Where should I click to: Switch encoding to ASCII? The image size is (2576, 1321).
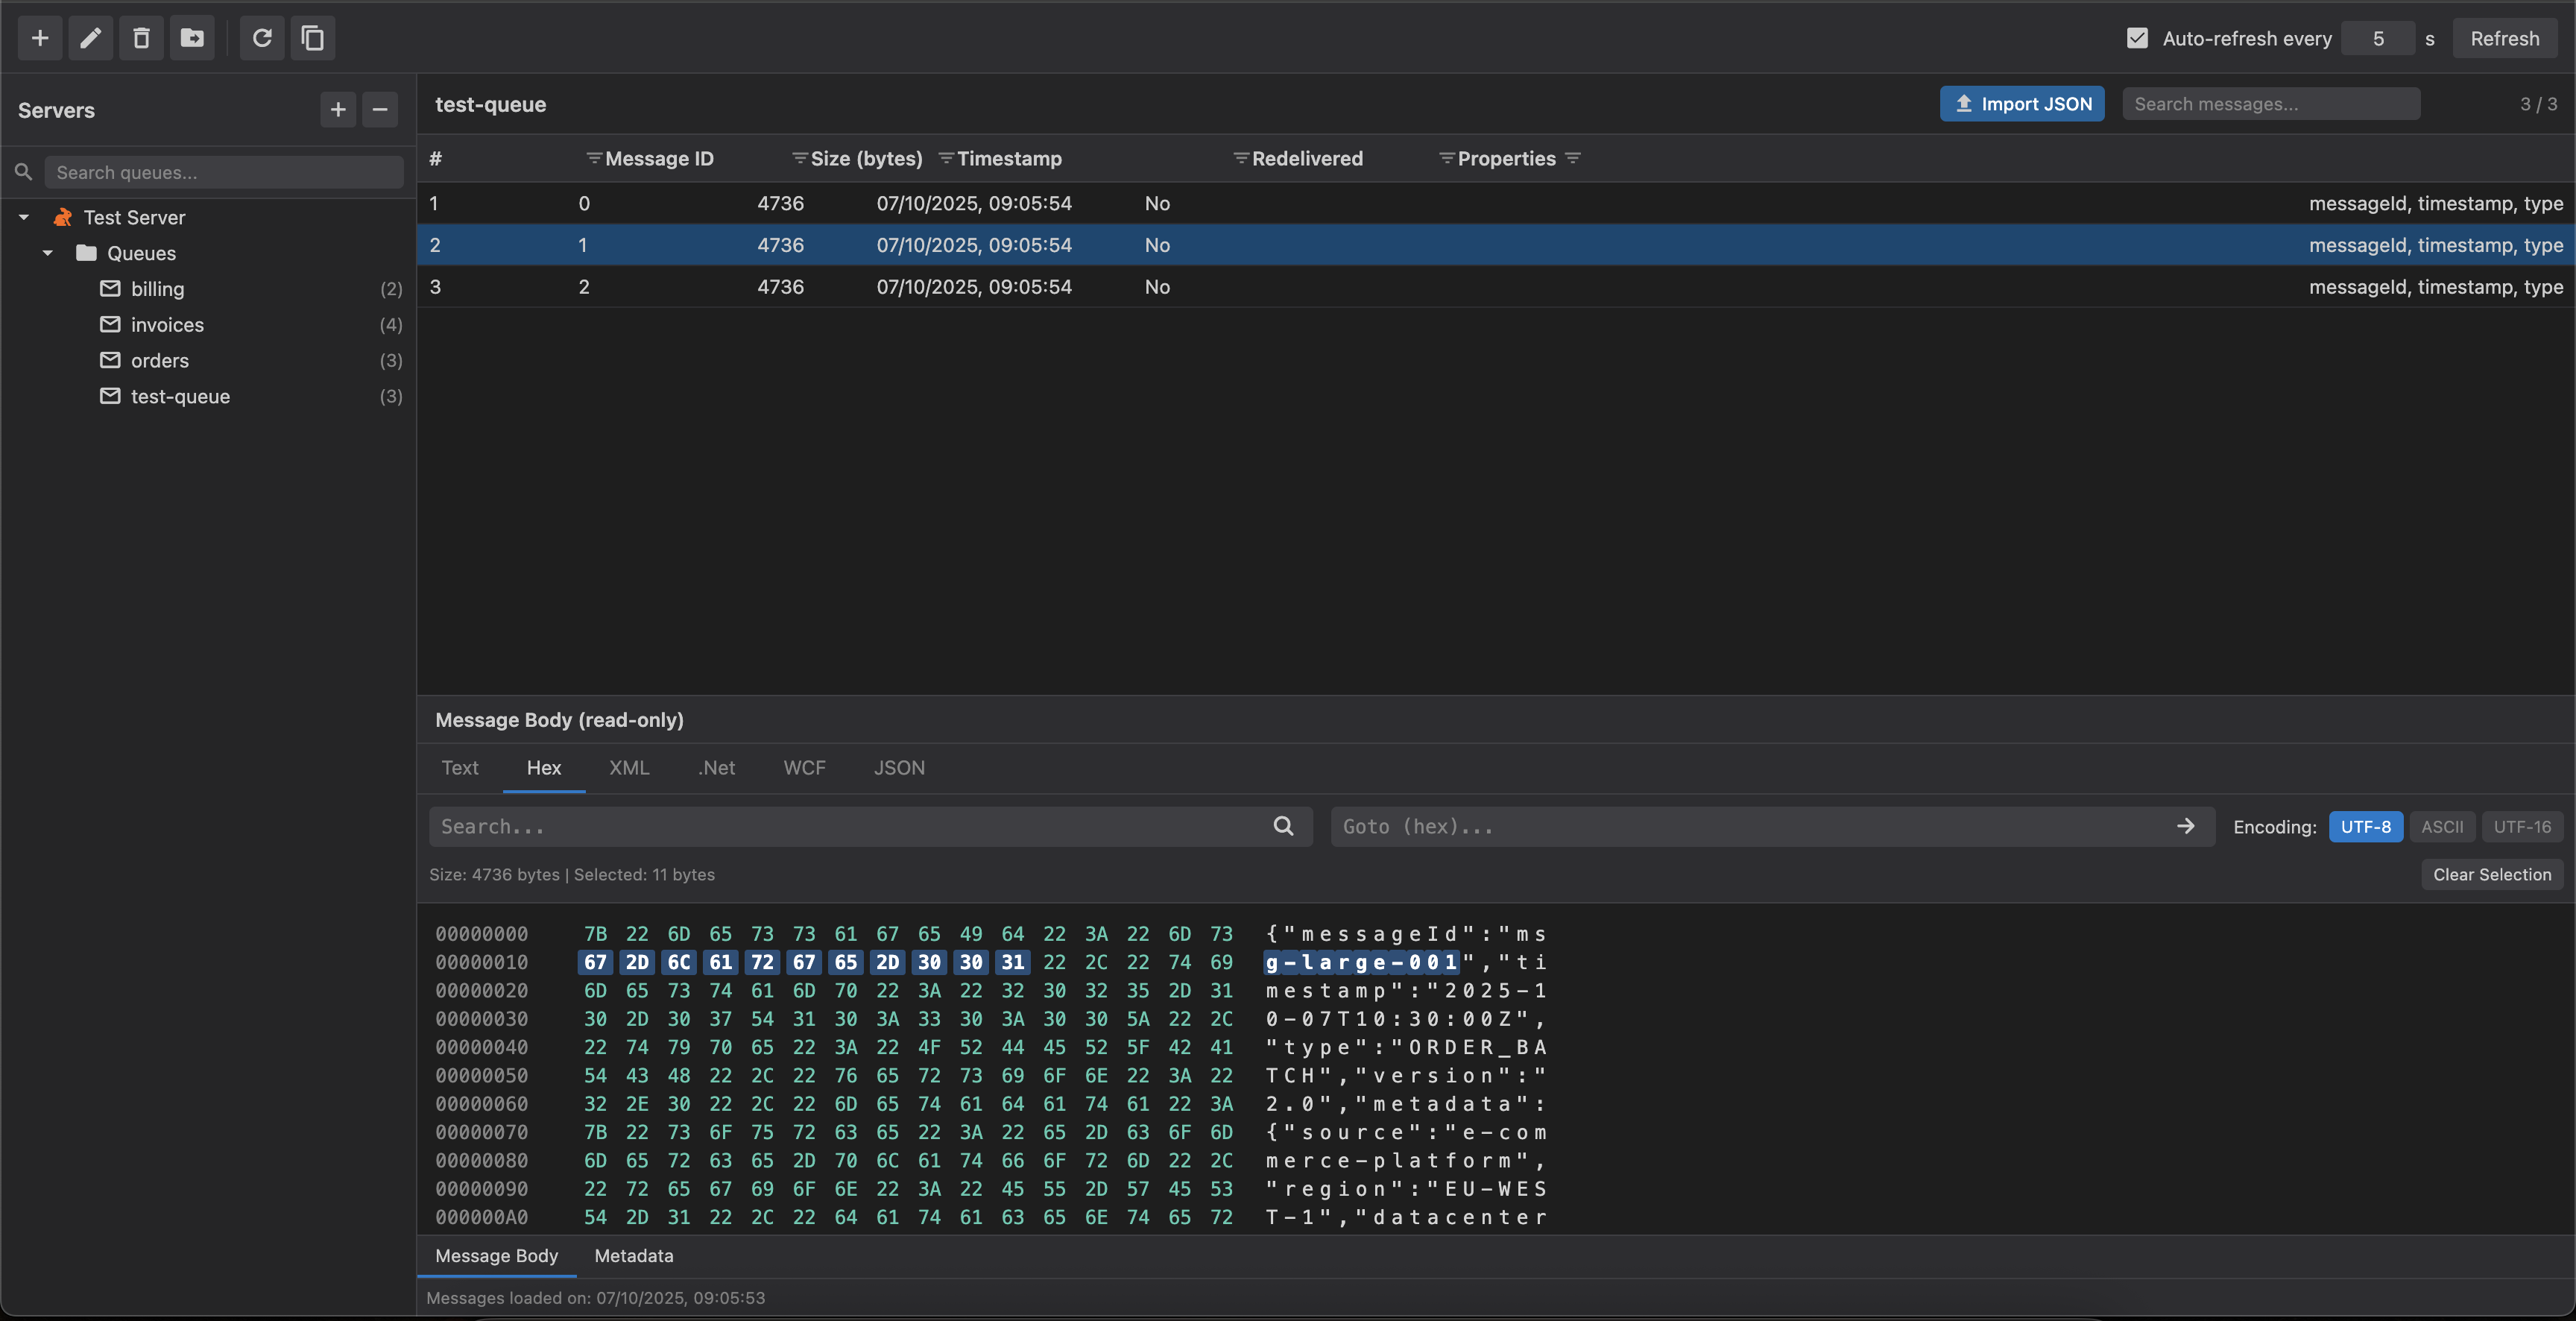click(2441, 826)
